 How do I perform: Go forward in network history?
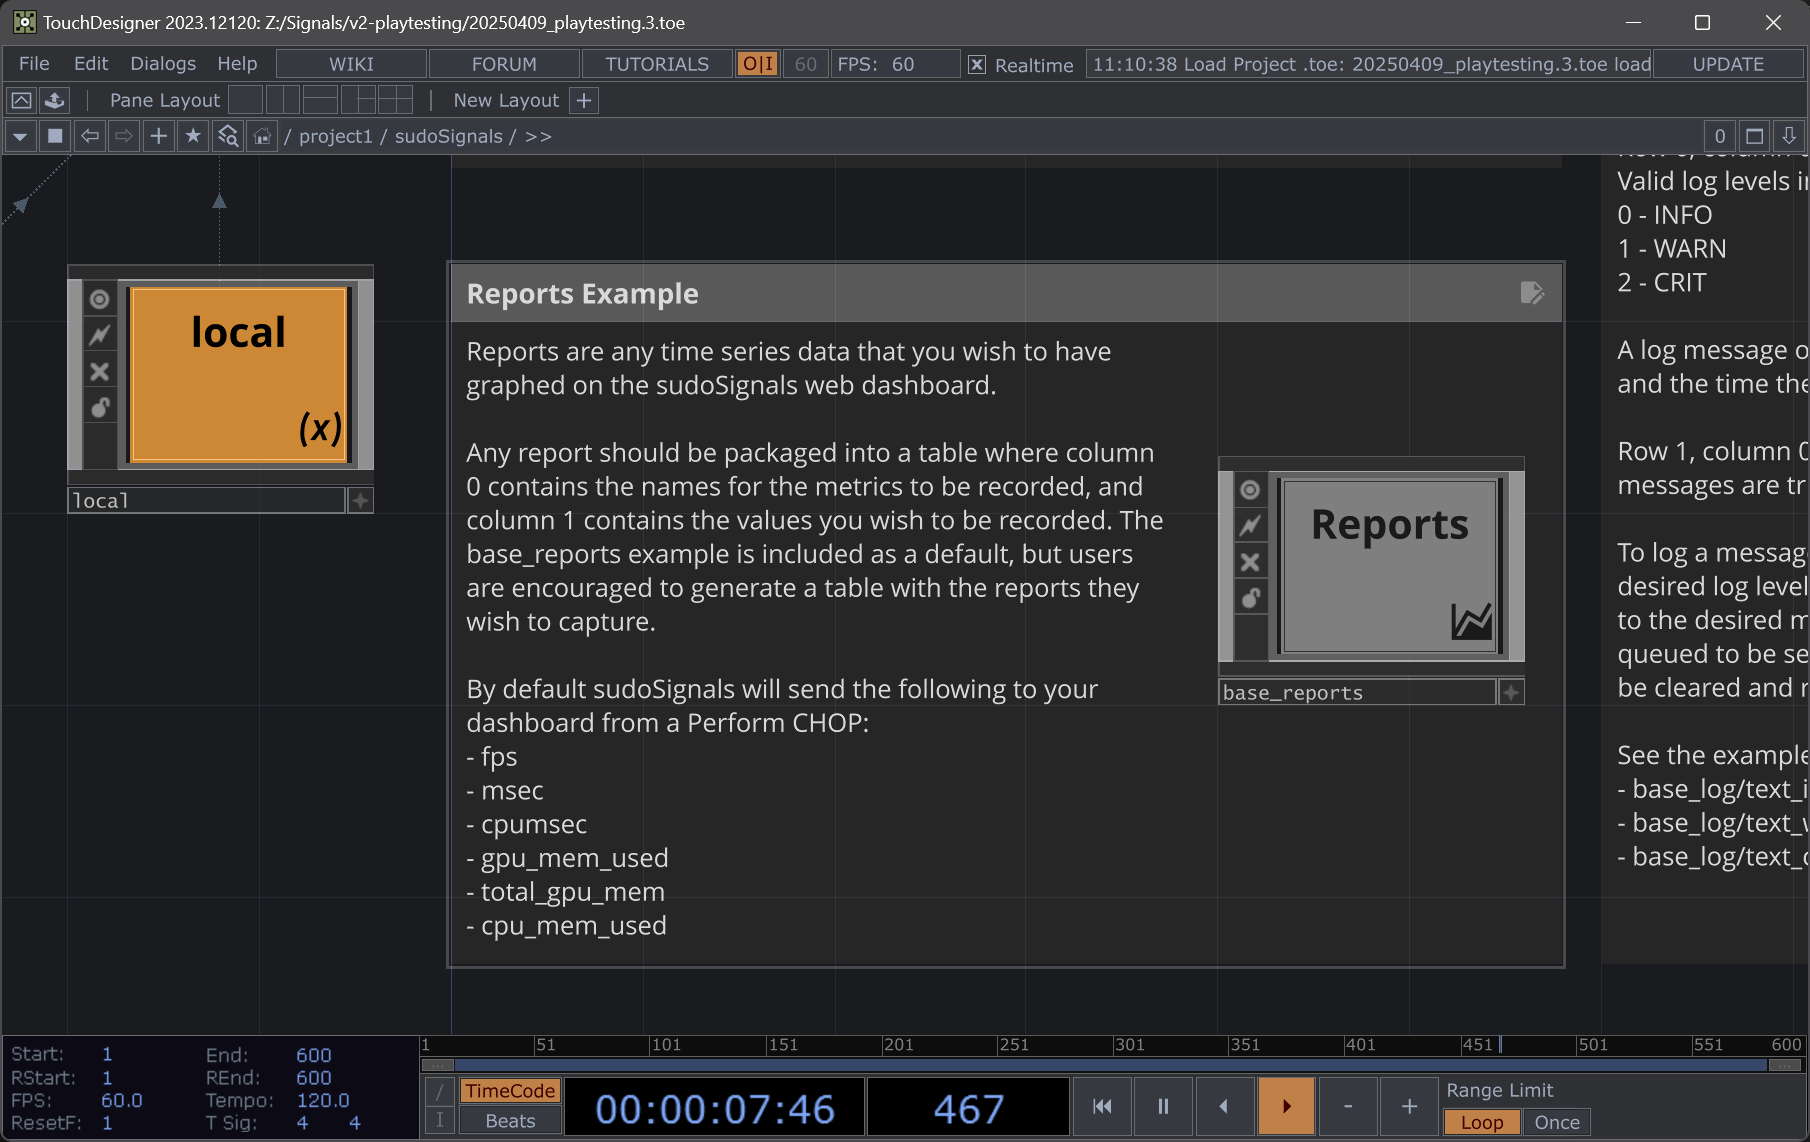124,136
